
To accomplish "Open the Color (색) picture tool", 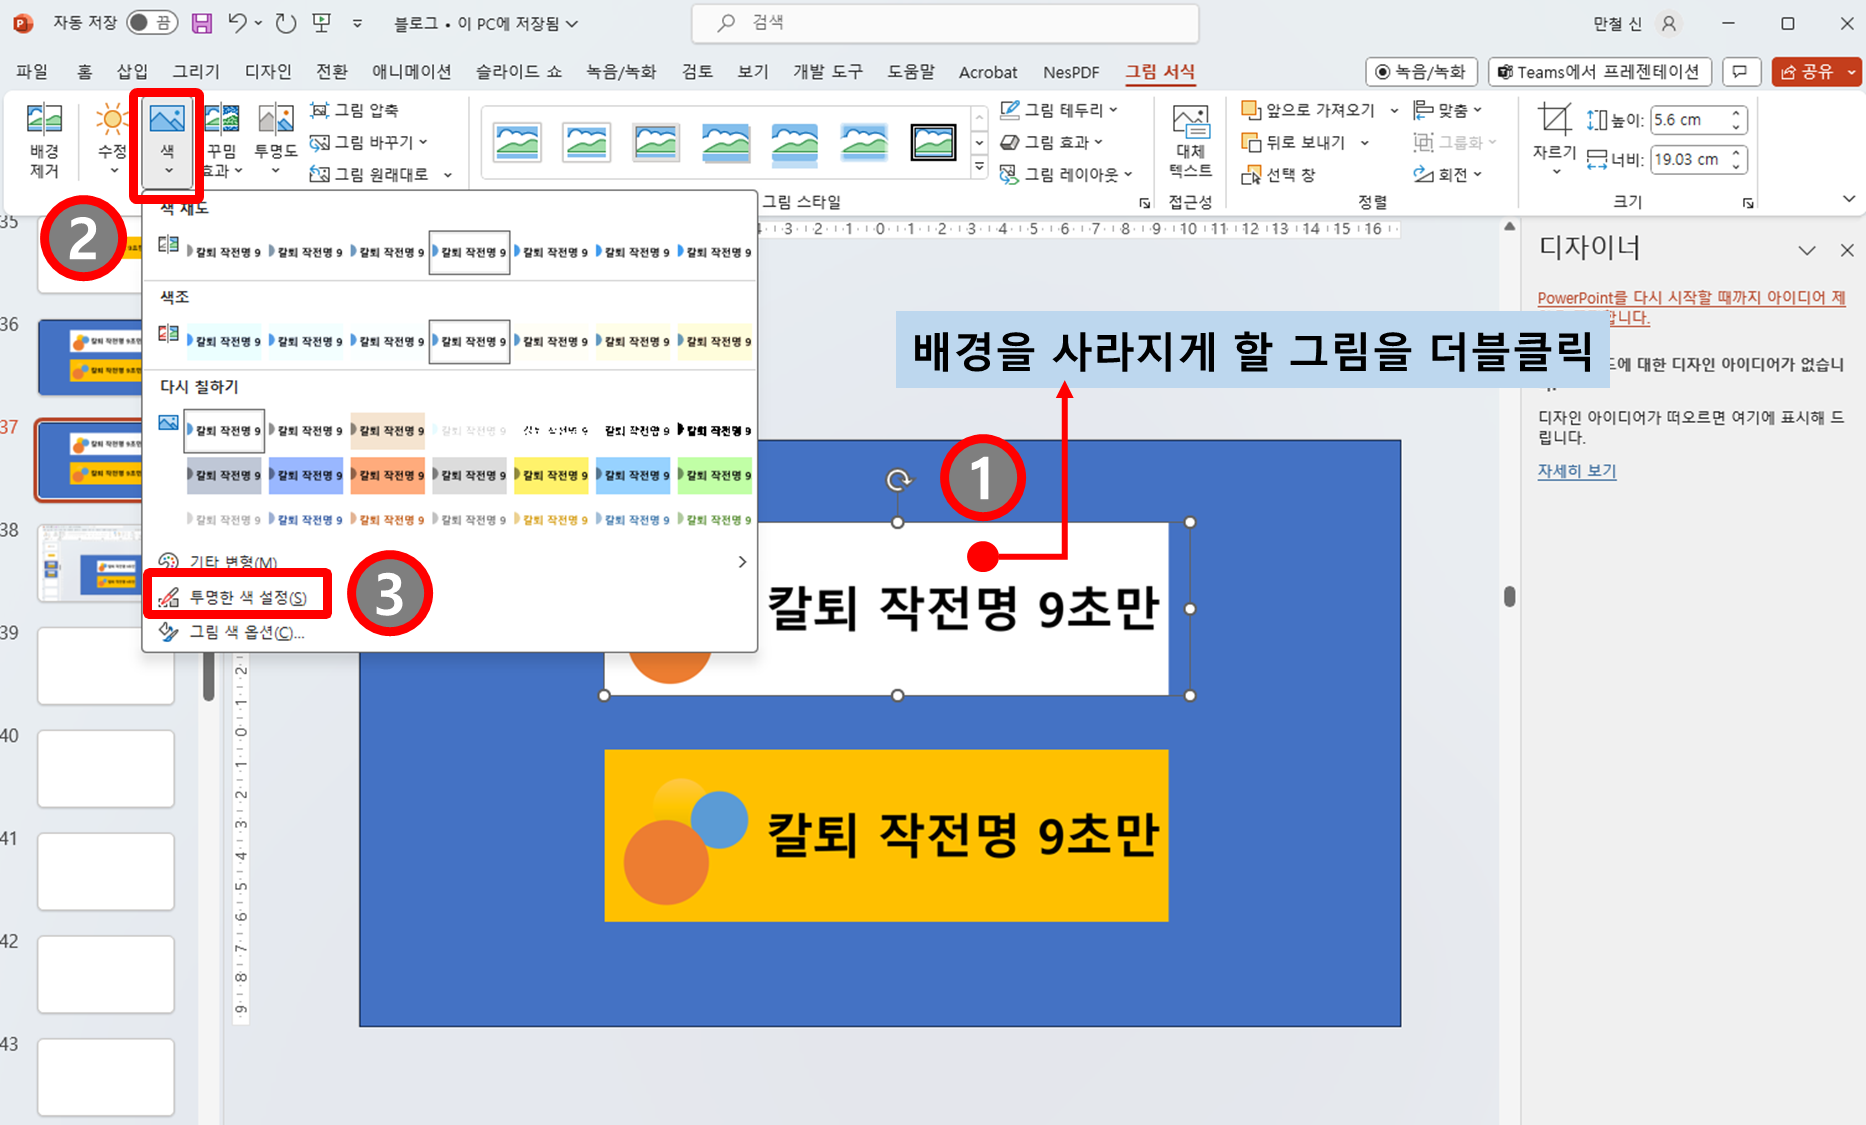I will click(167, 140).
